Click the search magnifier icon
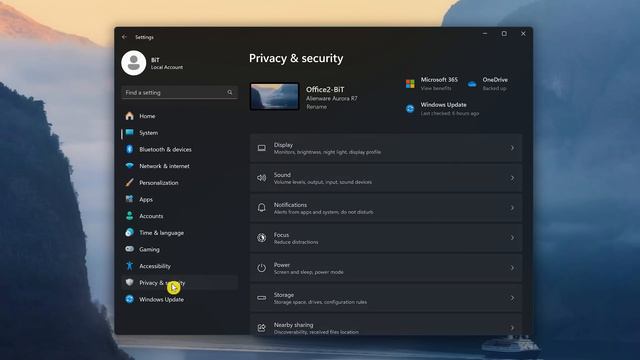 (230, 93)
